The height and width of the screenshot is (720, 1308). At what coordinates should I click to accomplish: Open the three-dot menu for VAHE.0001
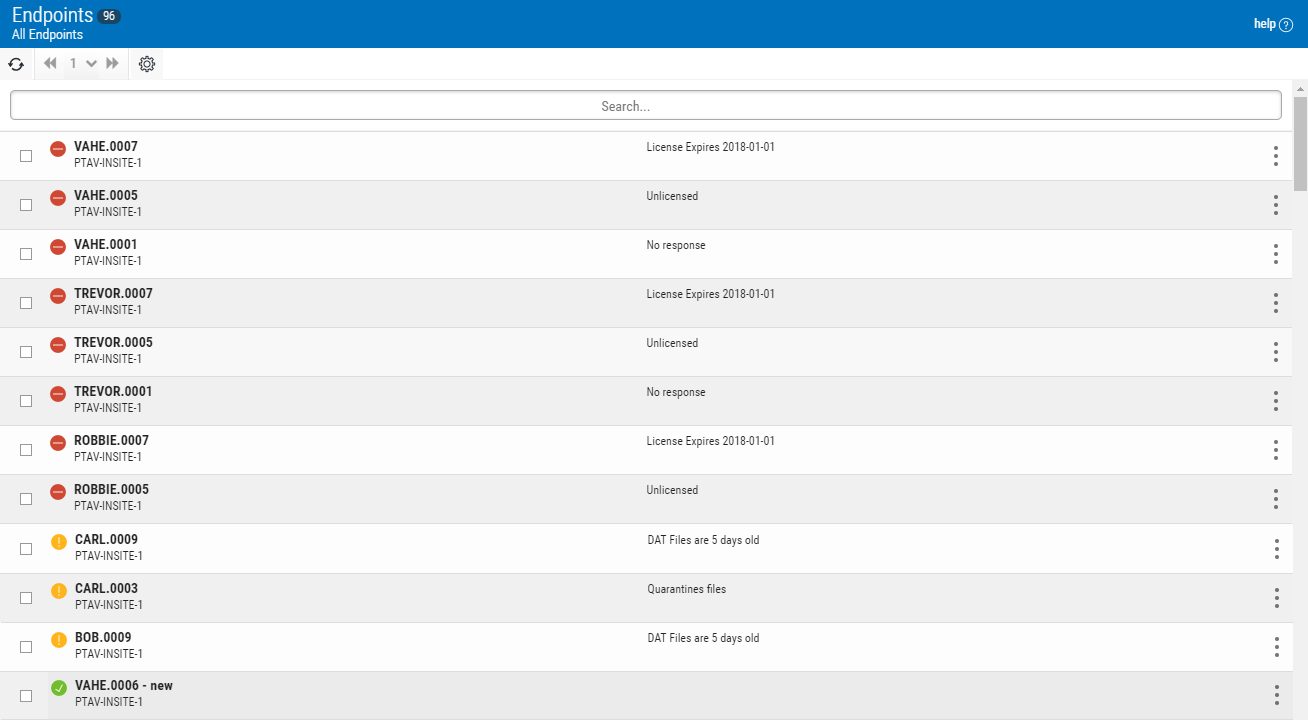(1275, 254)
